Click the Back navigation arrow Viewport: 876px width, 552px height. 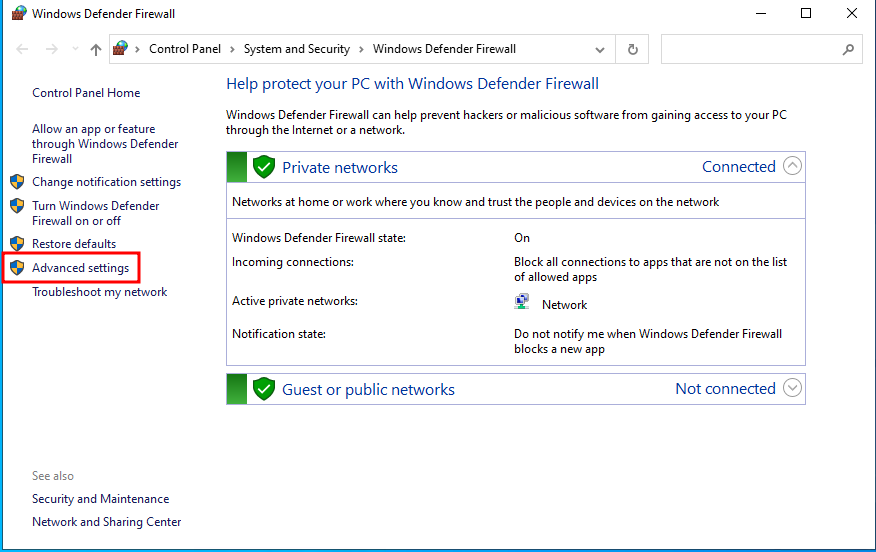pyautogui.click(x=22, y=49)
